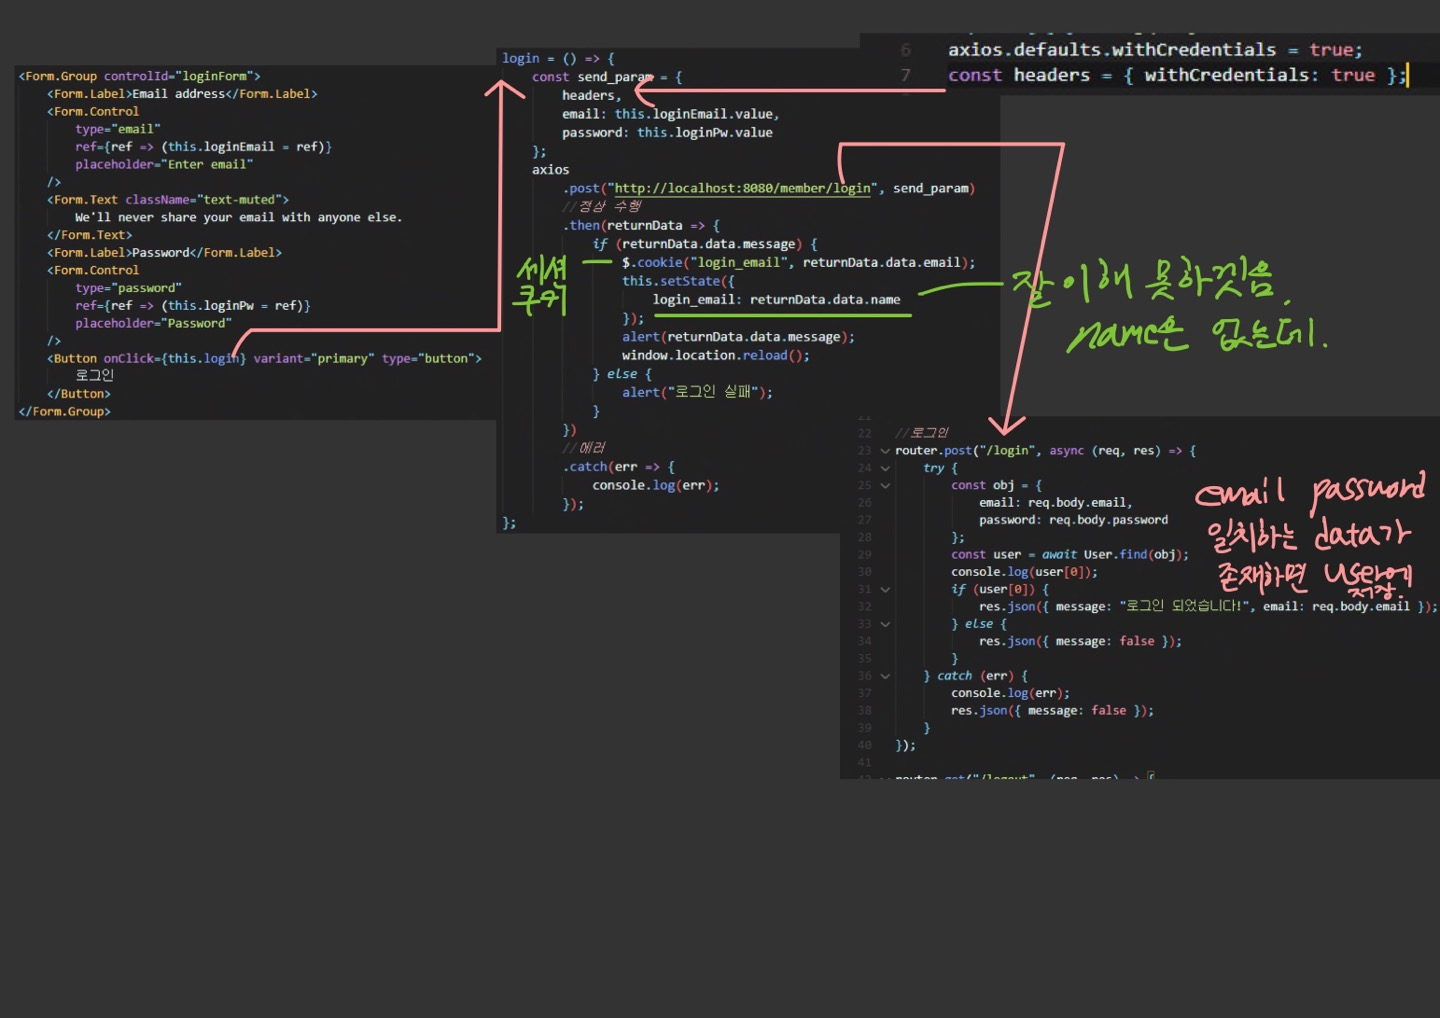Click the placeholder="Enter email" attribute
Screen dimensions: 1440x1018
(x=164, y=164)
